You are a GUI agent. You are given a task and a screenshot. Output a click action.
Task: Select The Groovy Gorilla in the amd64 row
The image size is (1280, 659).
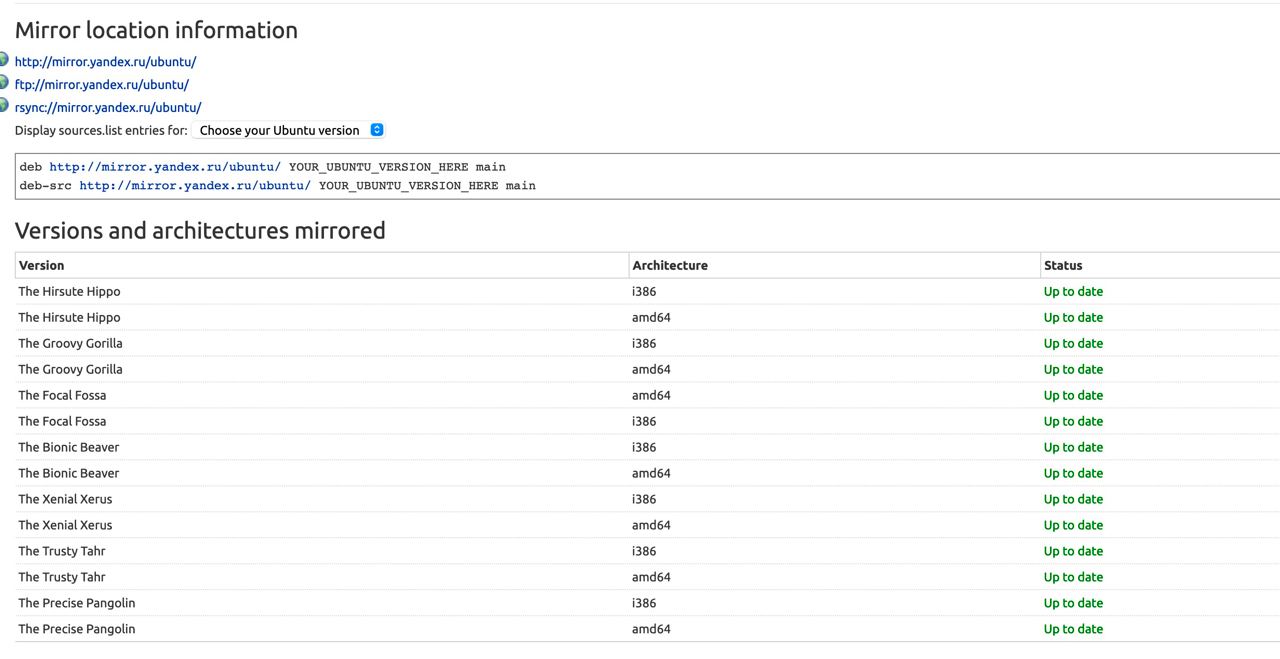pos(70,369)
